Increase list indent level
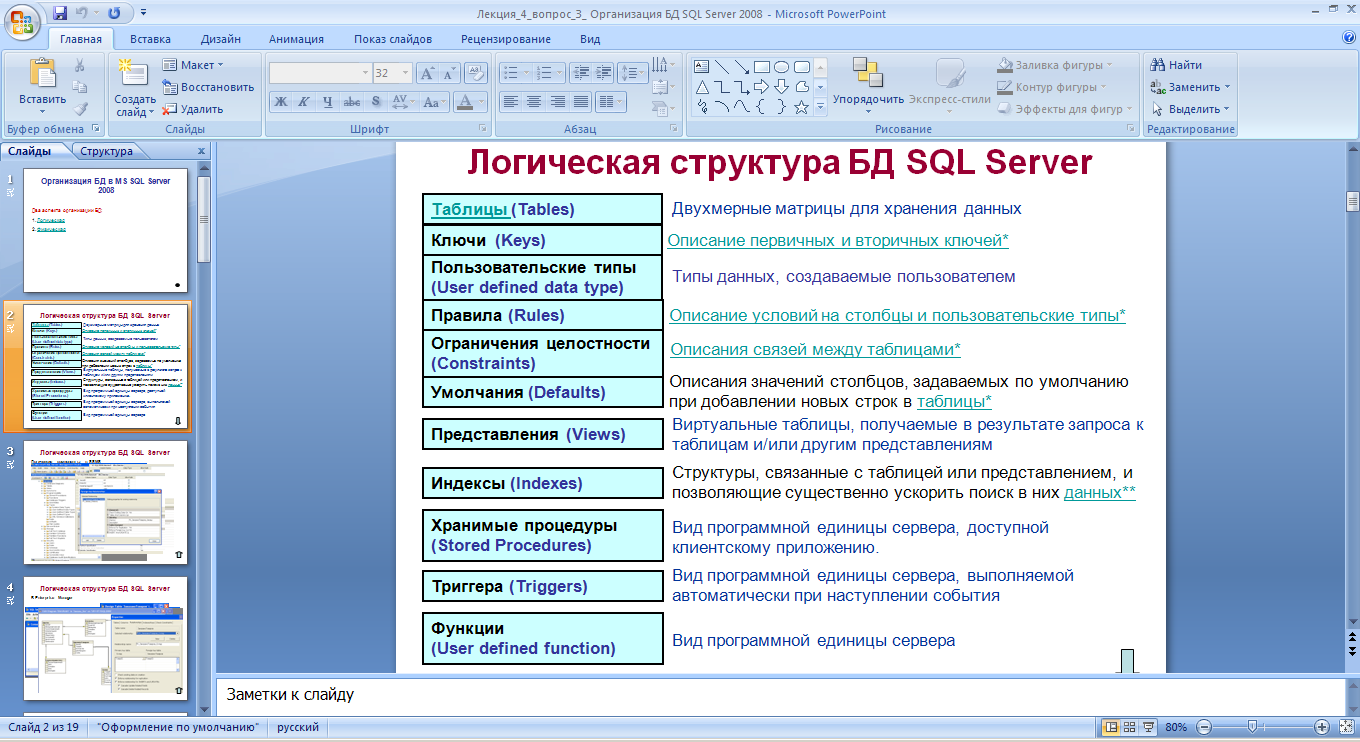The height and width of the screenshot is (742, 1360). coord(603,73)
